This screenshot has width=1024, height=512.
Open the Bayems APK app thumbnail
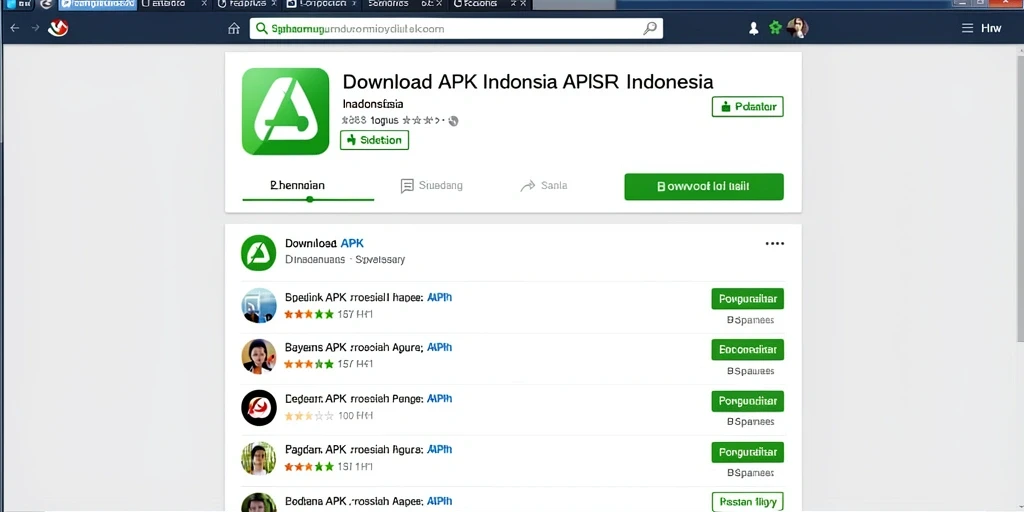coord(259,356)
